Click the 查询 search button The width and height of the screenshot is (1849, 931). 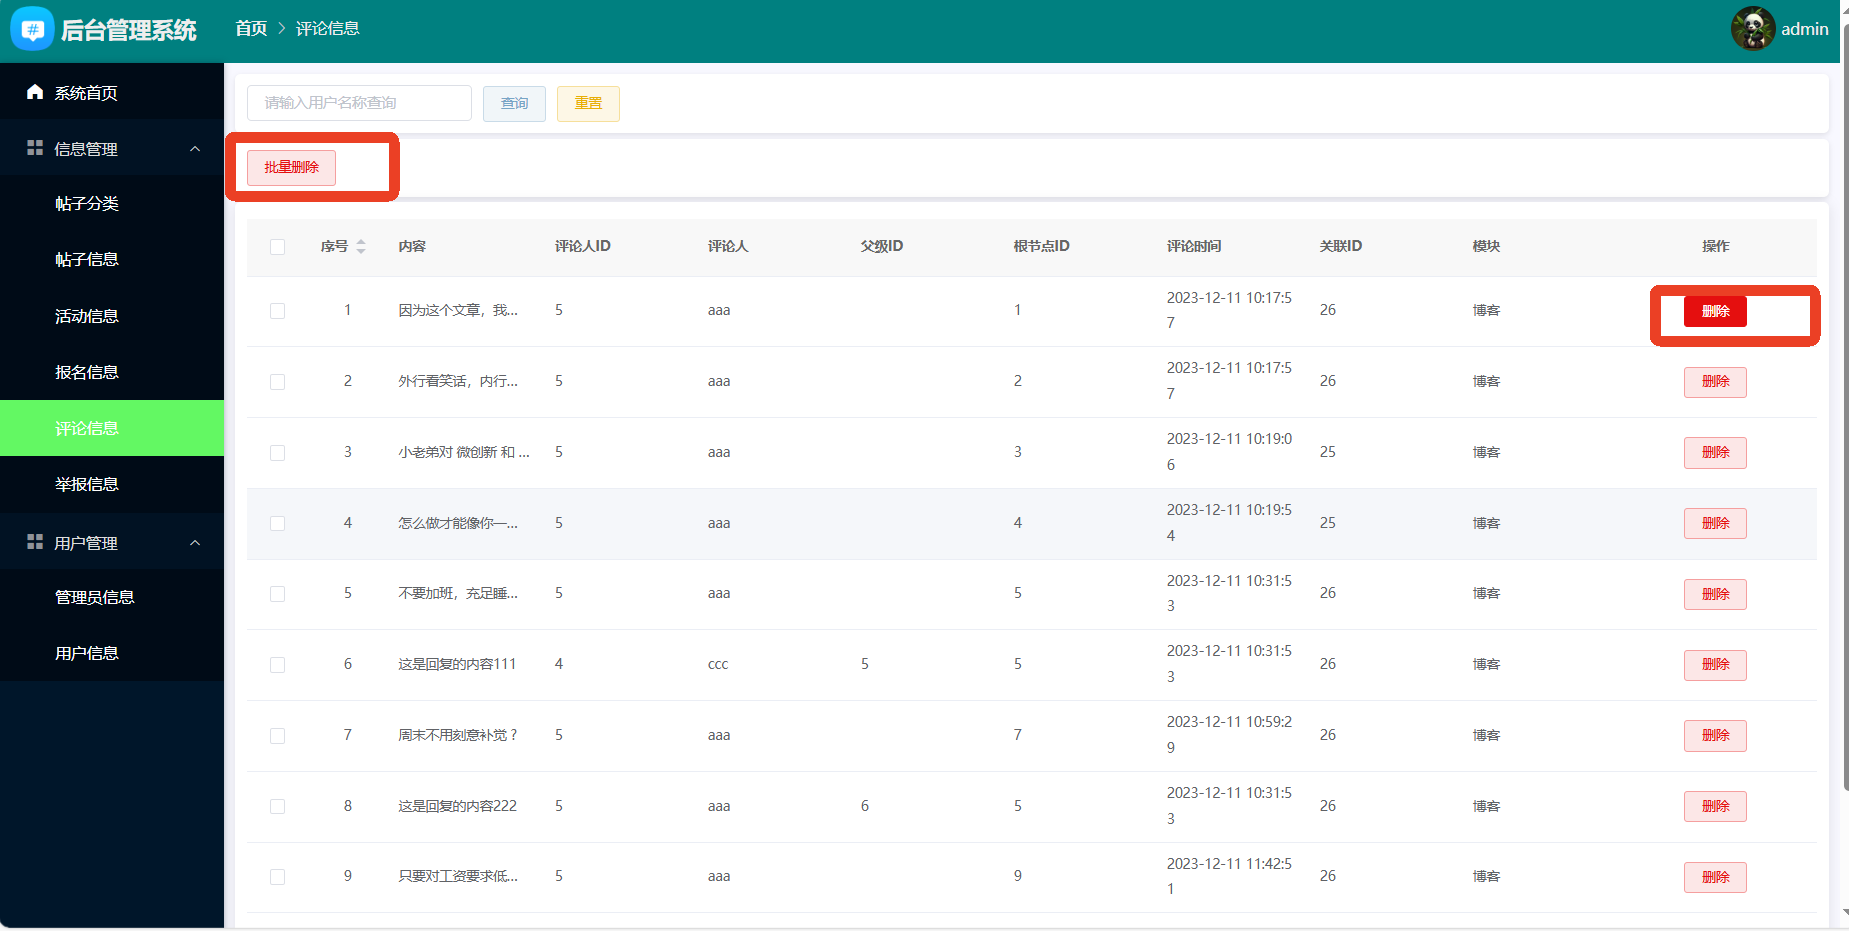pos(514,103)
